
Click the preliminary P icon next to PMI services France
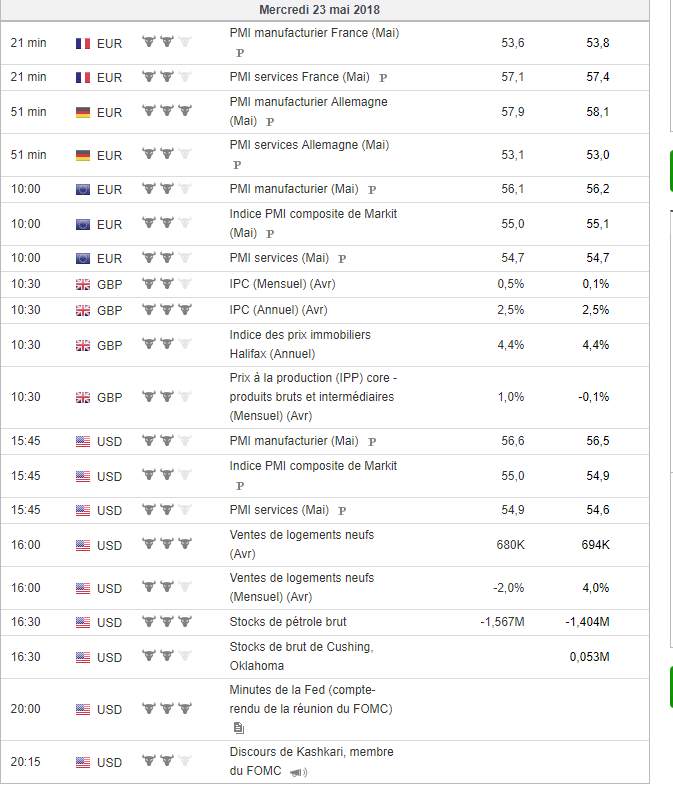click(383, 78)
